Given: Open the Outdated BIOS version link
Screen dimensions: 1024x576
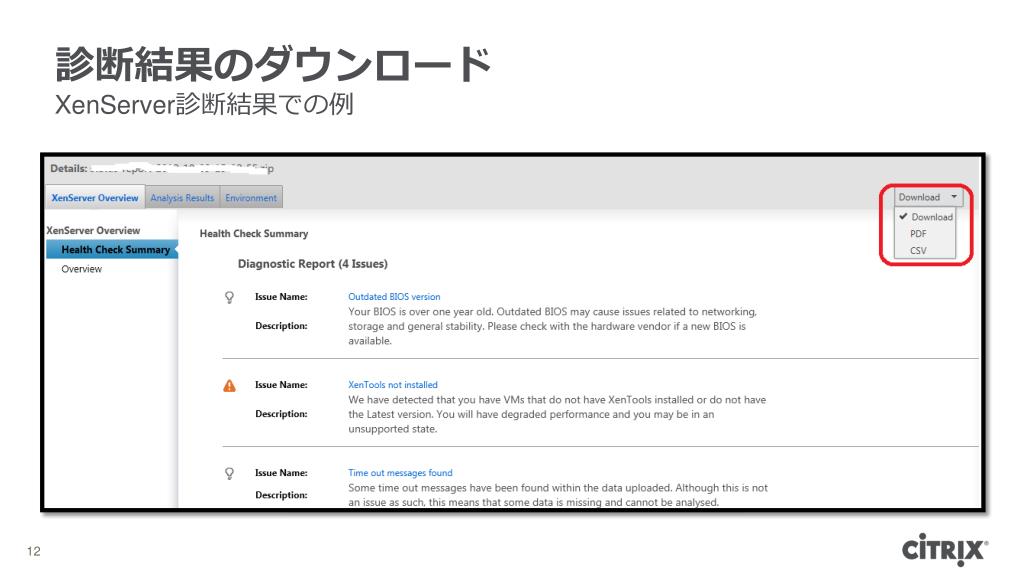Looking at the screenshot, I should 394,296.
